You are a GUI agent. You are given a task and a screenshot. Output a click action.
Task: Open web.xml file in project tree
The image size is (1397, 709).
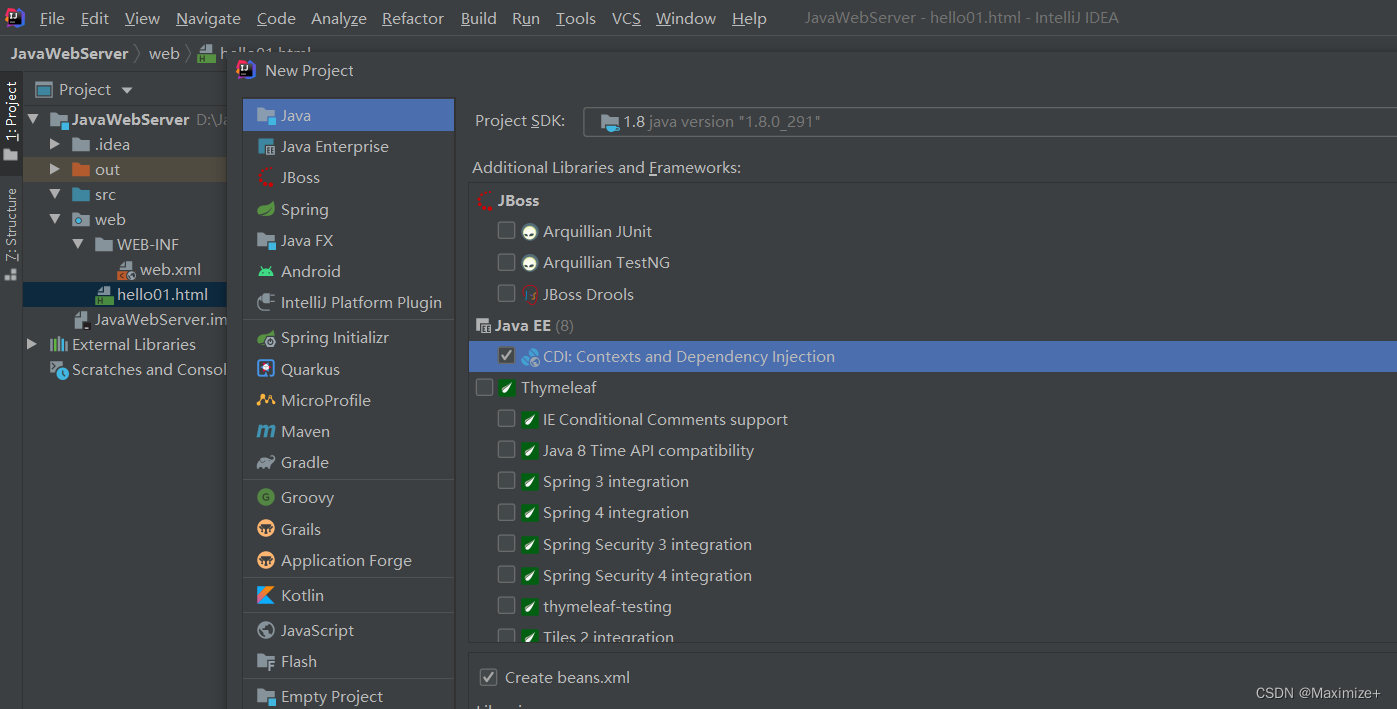point(170,269)
